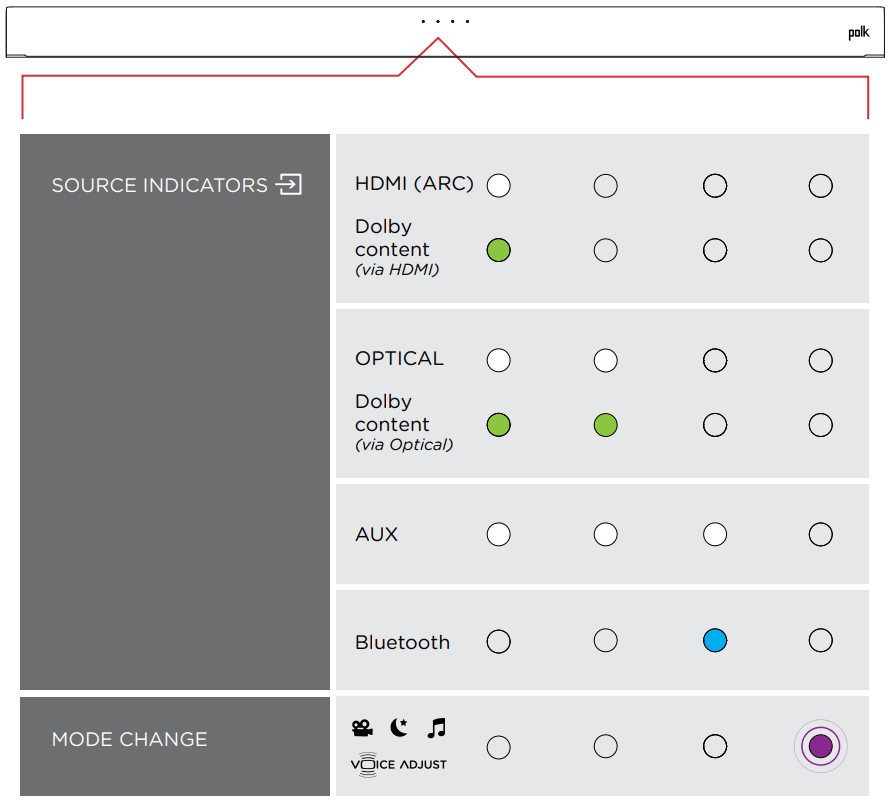Image resolution: width=891 pixels, height=801 pixels.
Task: Click the night mode moon icon
Action: (399, 728)
